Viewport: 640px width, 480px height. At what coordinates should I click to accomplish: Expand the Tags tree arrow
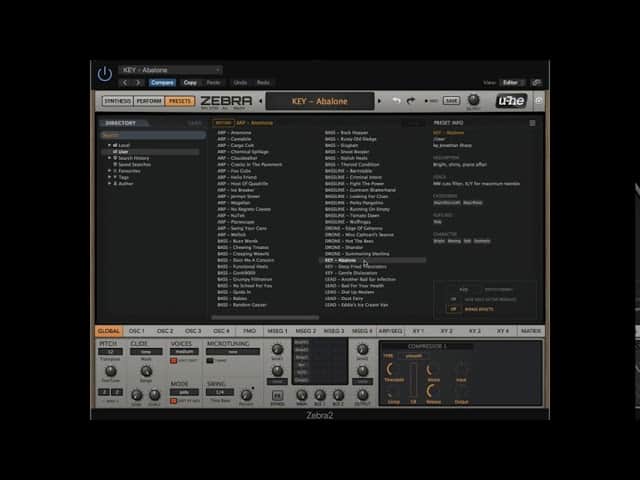[109, 177]
